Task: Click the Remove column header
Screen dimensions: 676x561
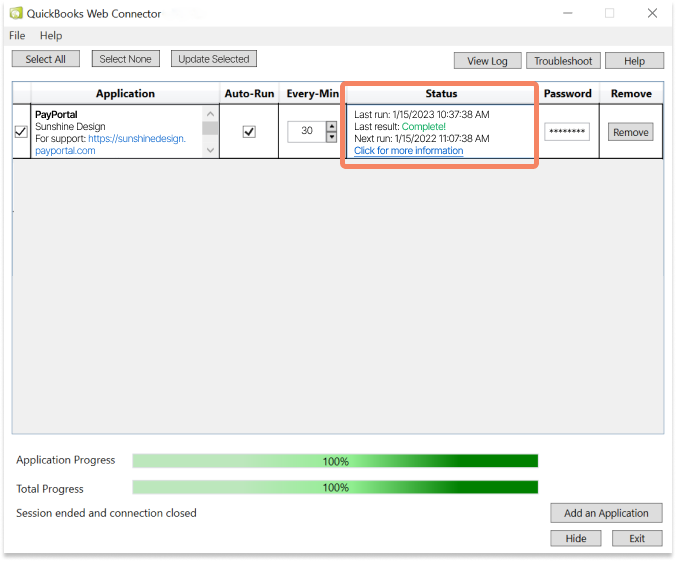Action: point(631,94)
